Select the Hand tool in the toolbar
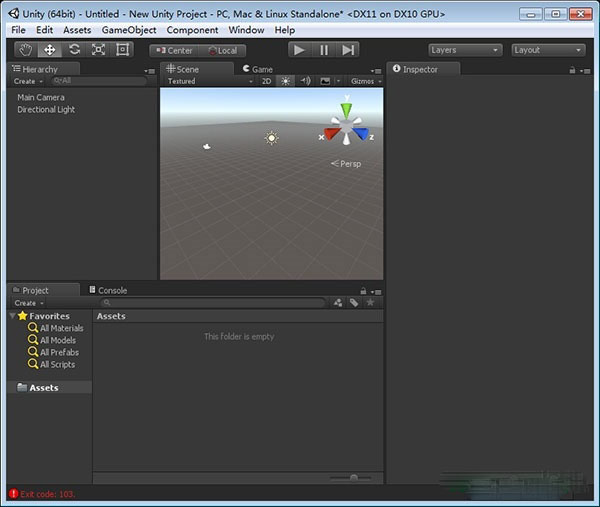600x507 pixels. [x=25, y=50]
